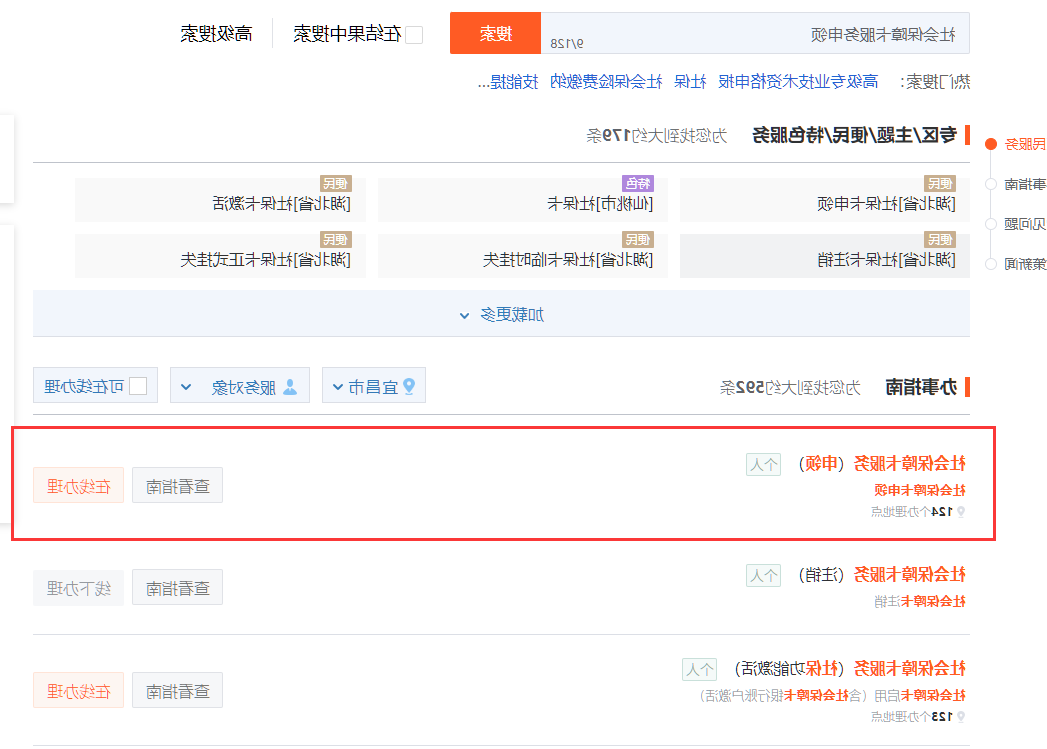1047x749 pixels.
Task: Open 高级搜索 advanced search
Action: [x=216, y=34]
